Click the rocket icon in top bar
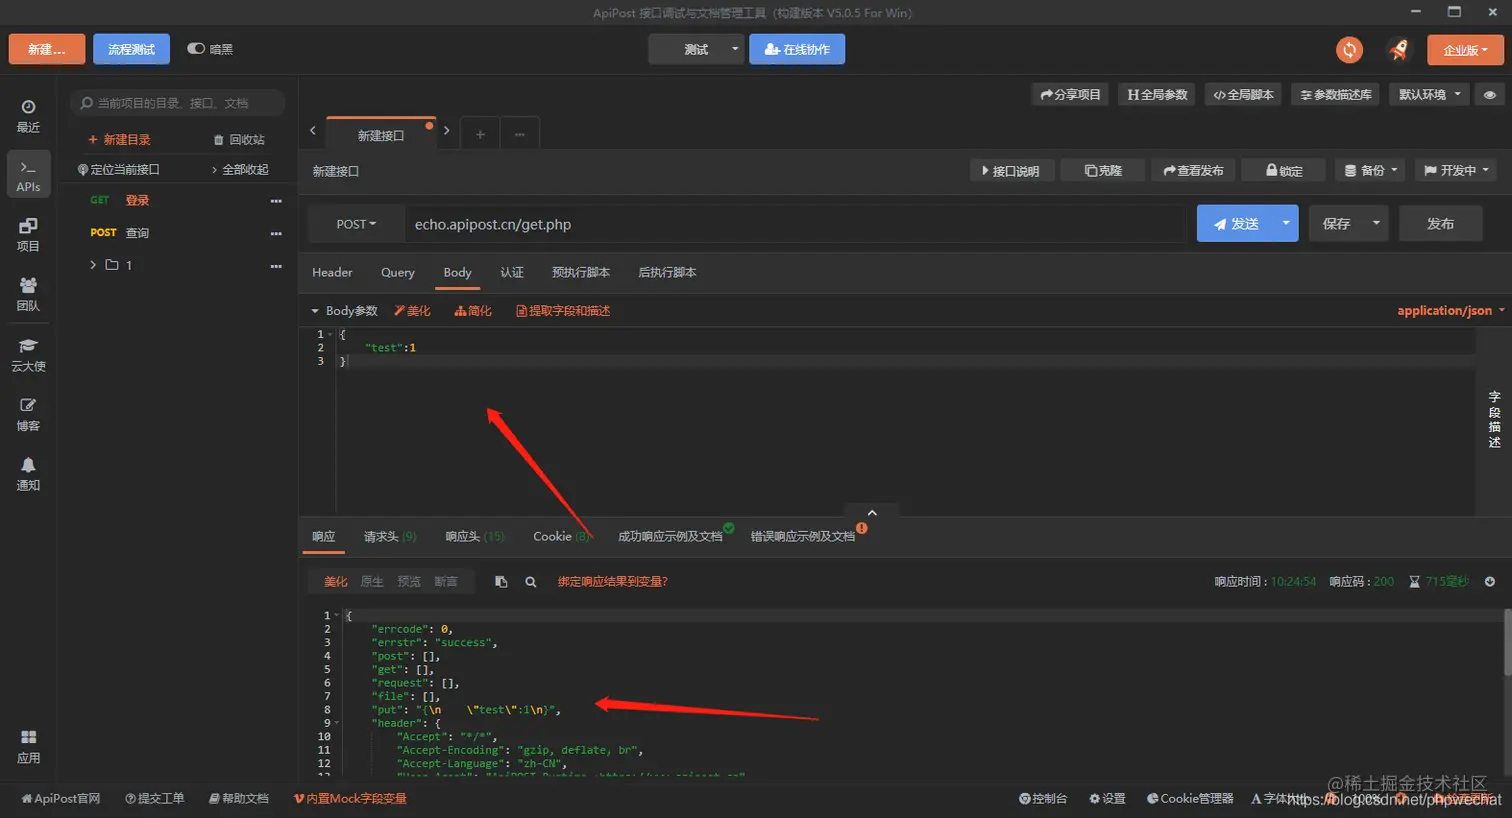The image size is (1512, 818). (x=1399, y=49)
